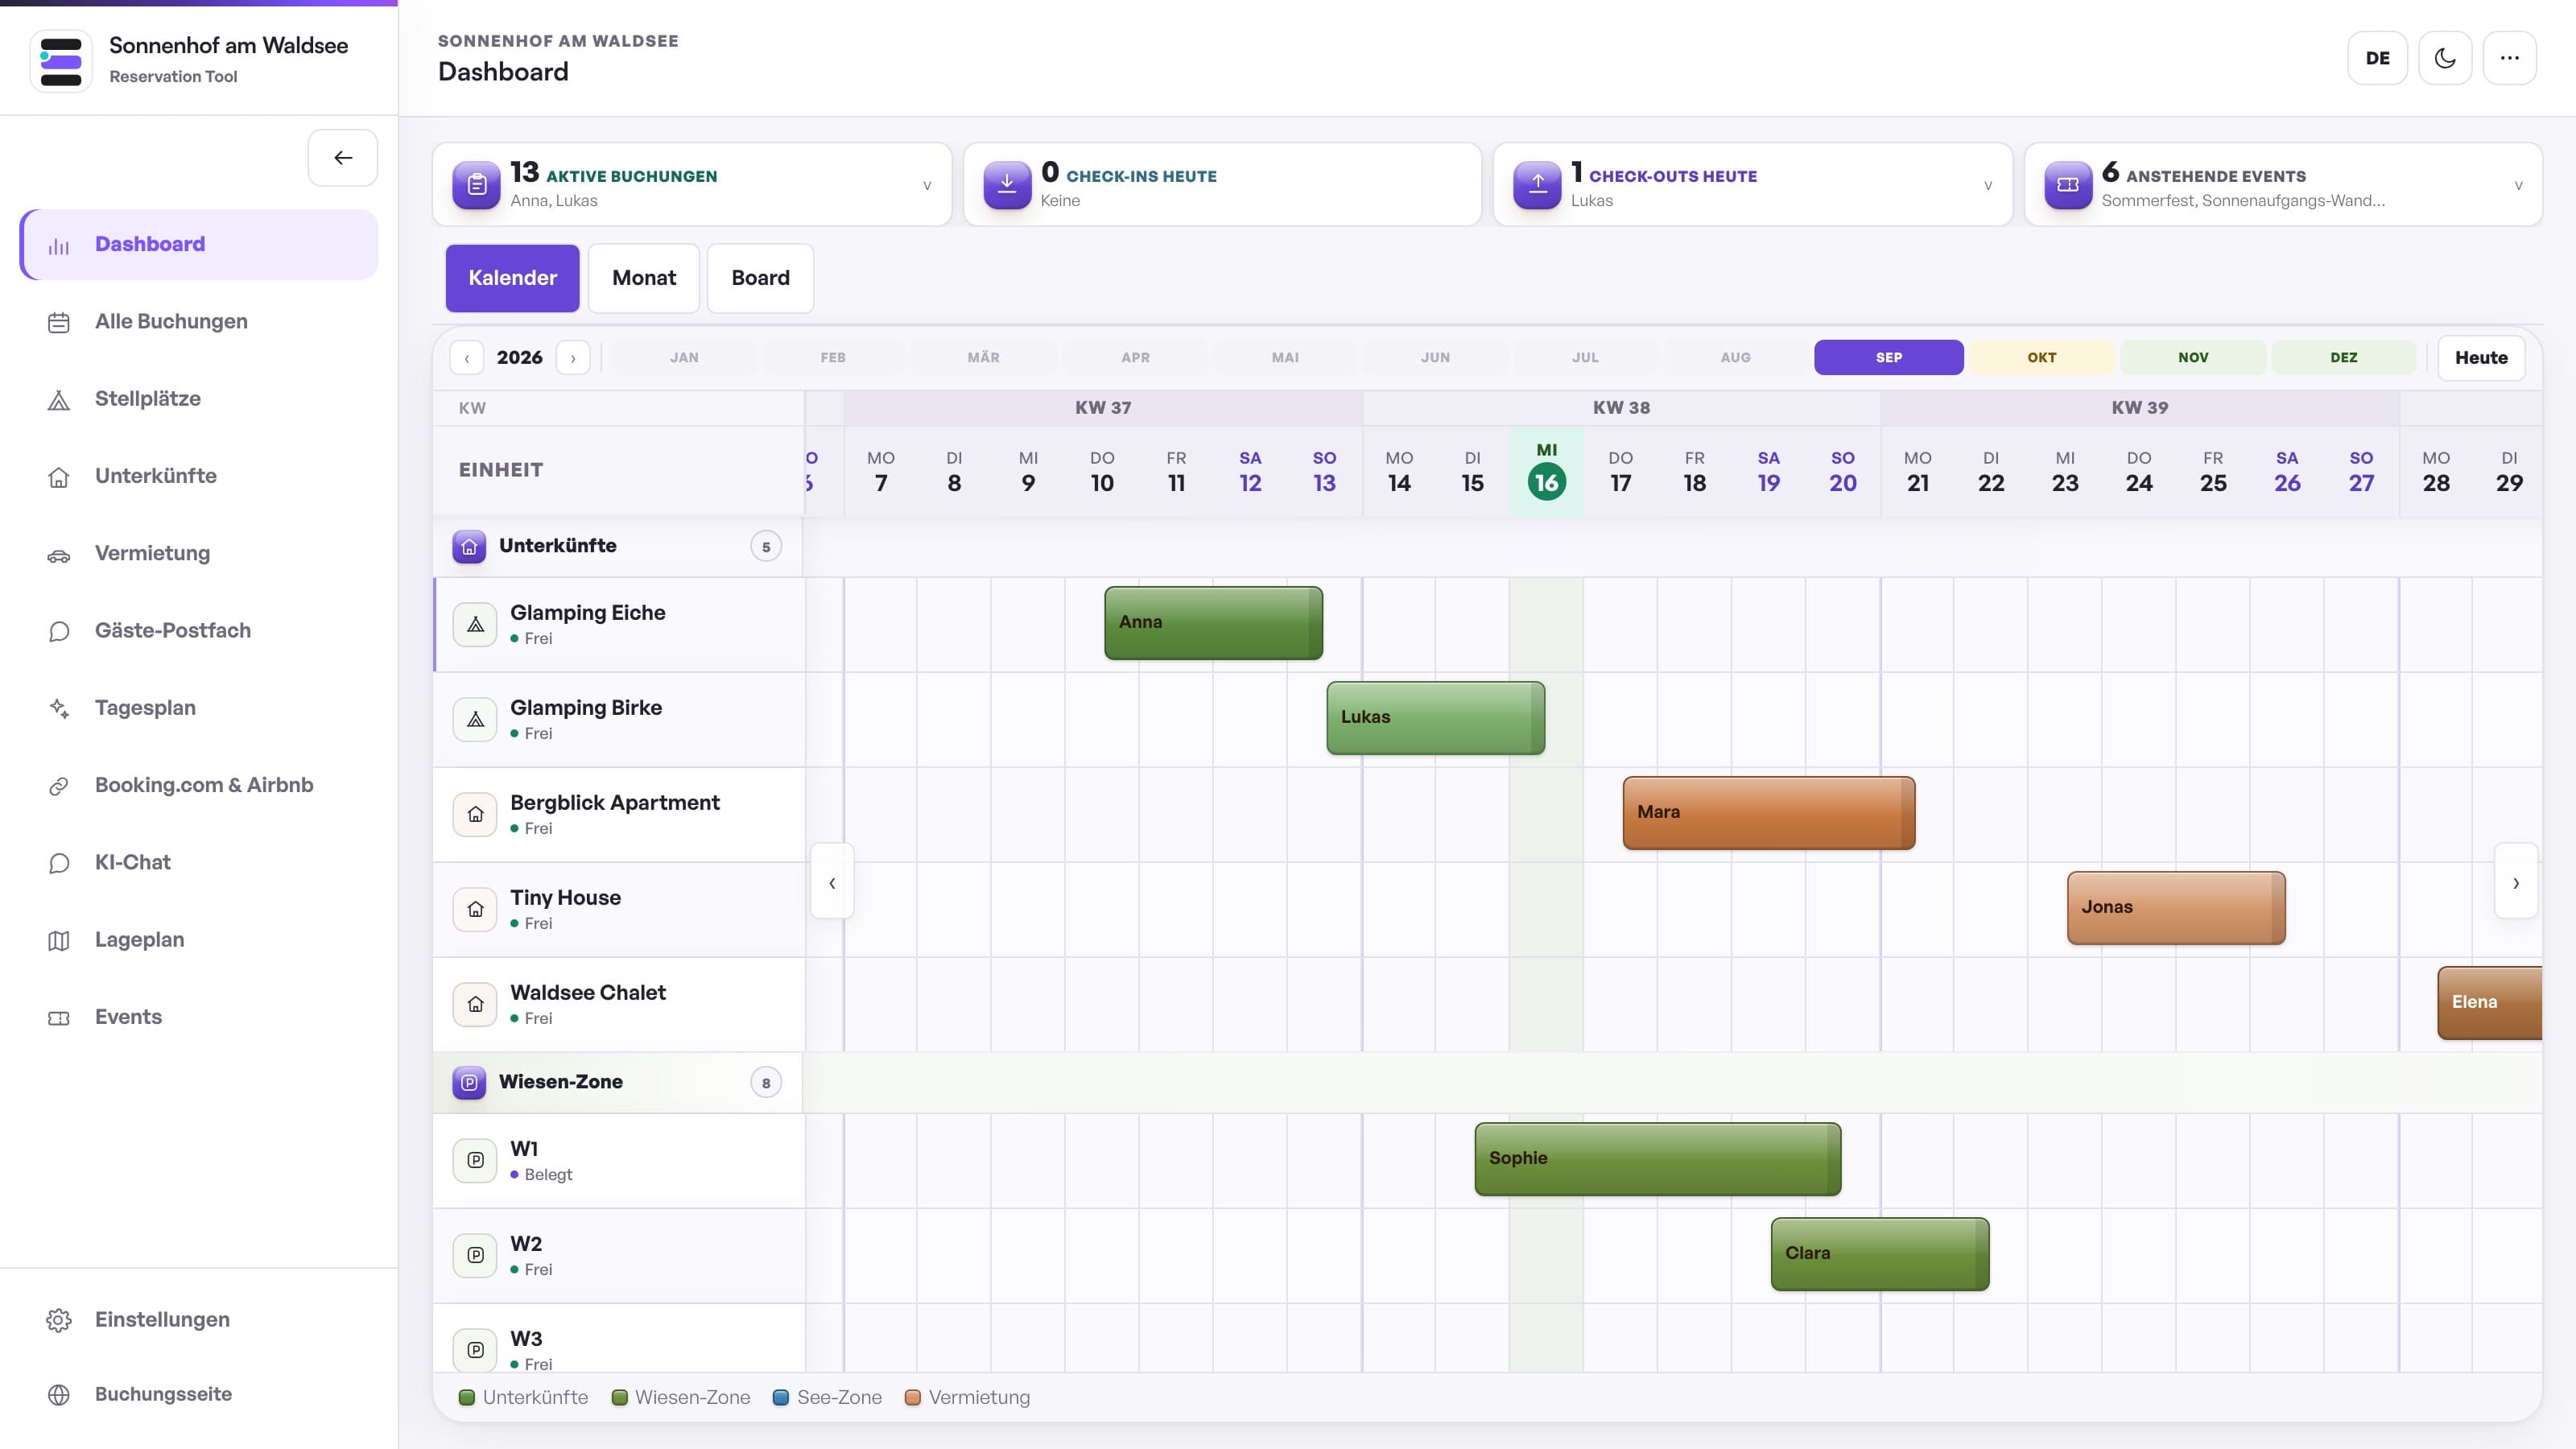Image resolution: width=2576 pixels, height=1449 pixels.
Task: Click the Vermietung legend swatch
Action: tap(912, 1398)
